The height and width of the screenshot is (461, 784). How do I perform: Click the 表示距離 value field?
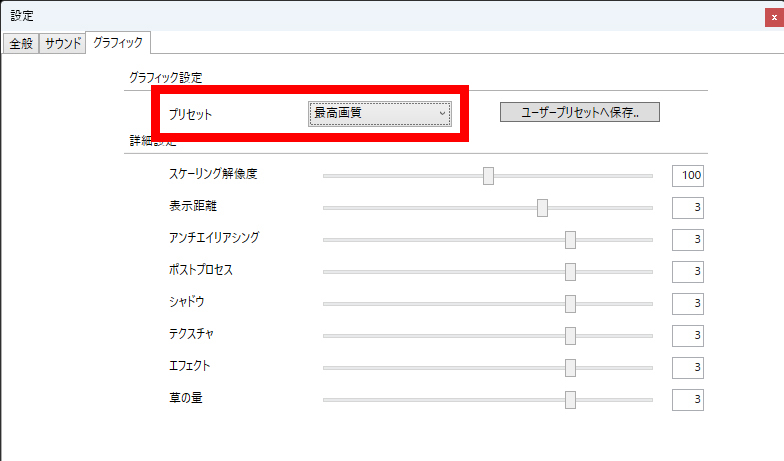click(x=688, y=208)
